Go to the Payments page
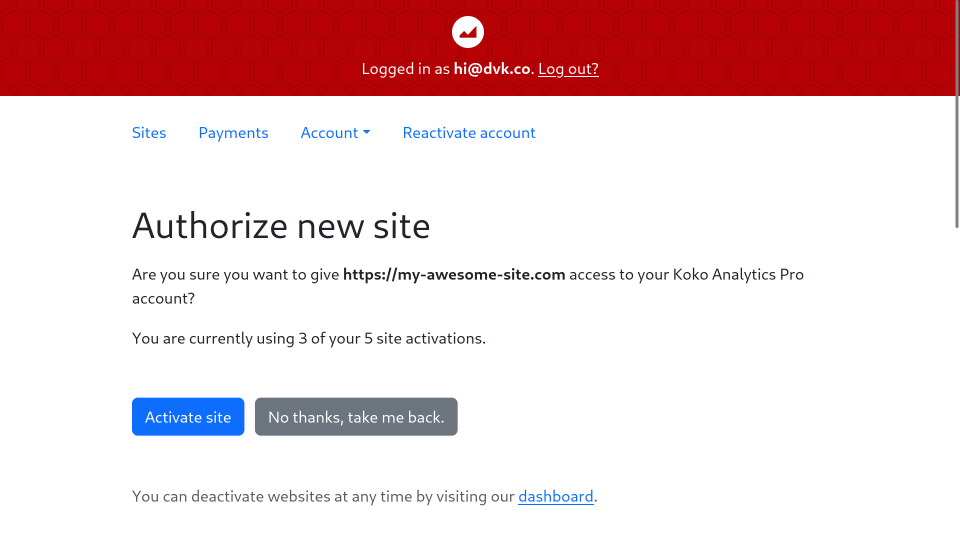The height and width of the screenshot is (540, 960). click(x=233, y=133)
